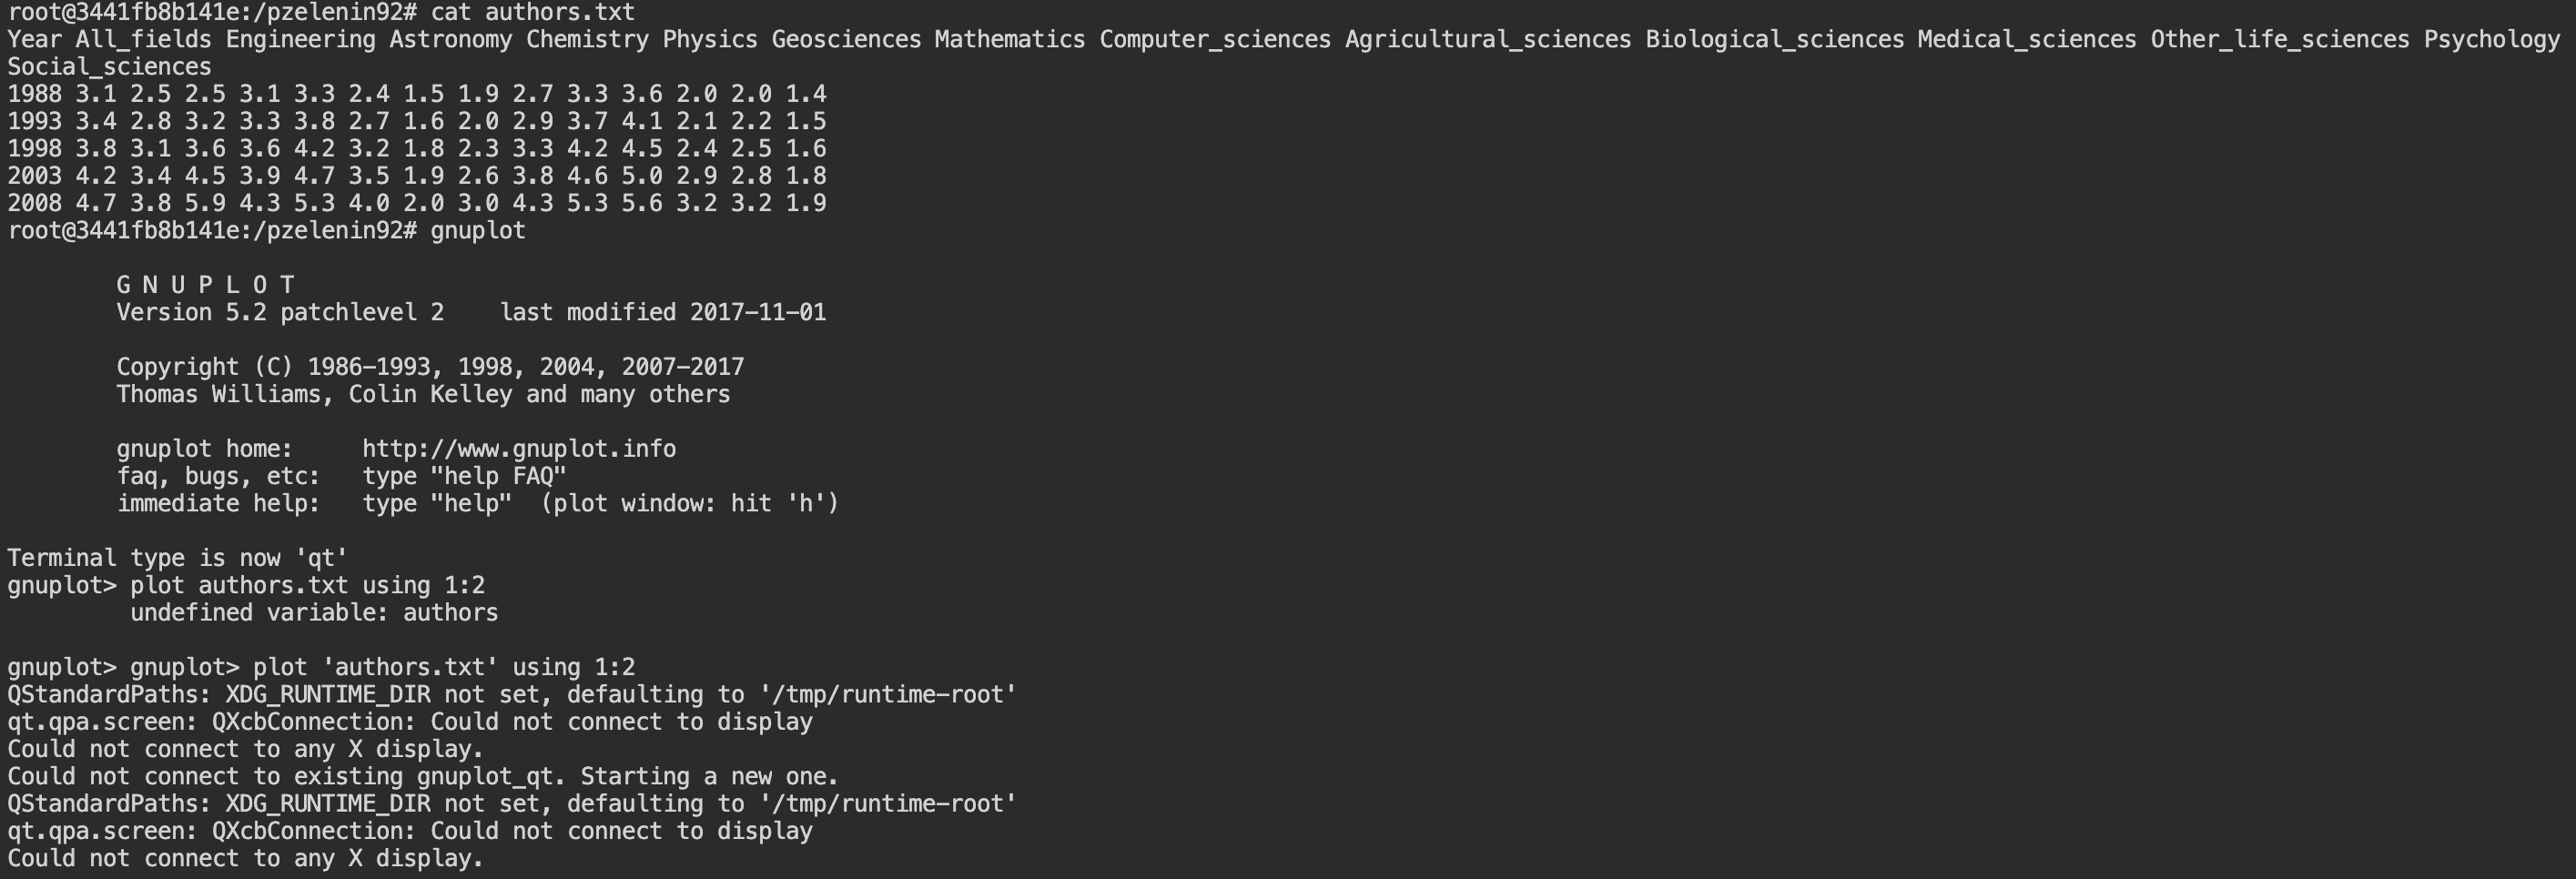Click the 'Starting a new one' message line
Image resolution: width=2576 pixels, height=879 pixels.
point(423,777)
